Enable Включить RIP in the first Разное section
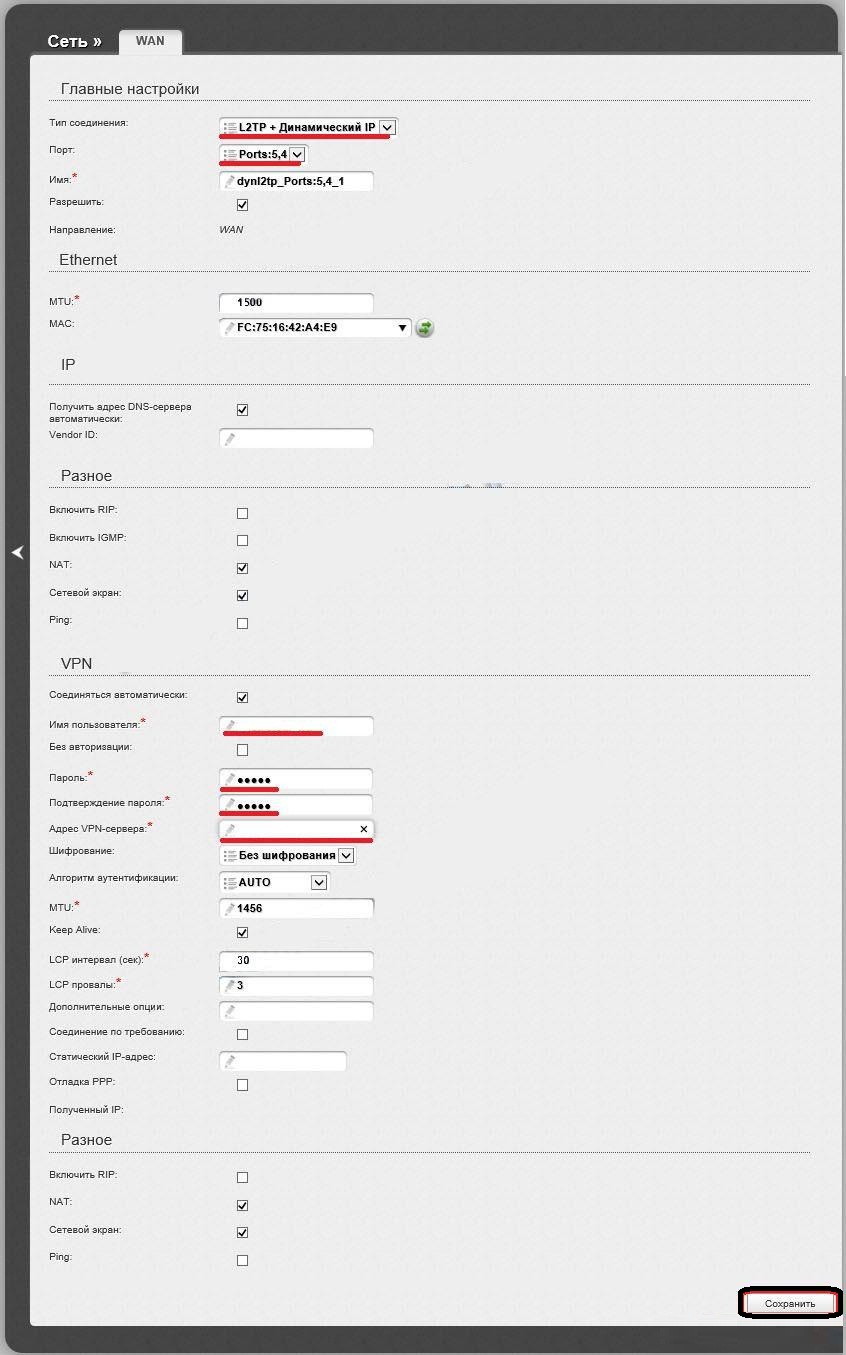Screen dimensions: 846x1355 click(x=242, y=513)
